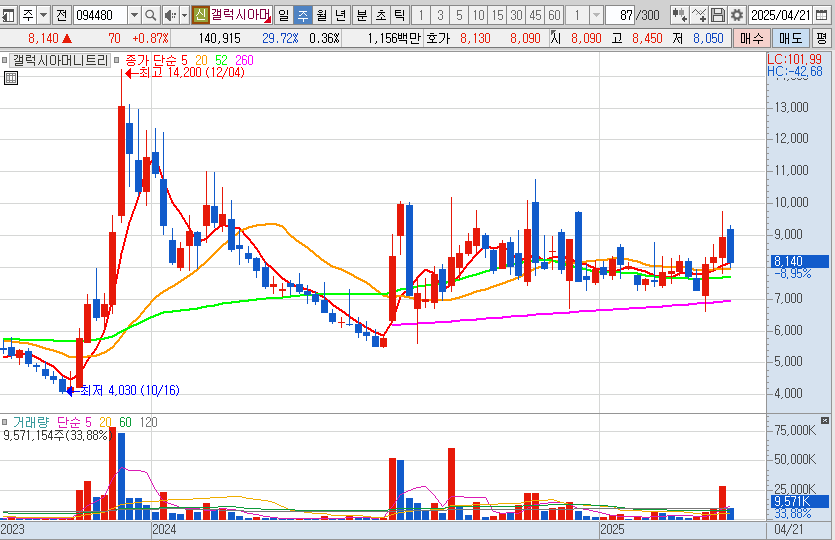Image resolution: width=835 pixels, height=540 pixels.
Task: Click the volume 20 average legend value
Action: 105,422
